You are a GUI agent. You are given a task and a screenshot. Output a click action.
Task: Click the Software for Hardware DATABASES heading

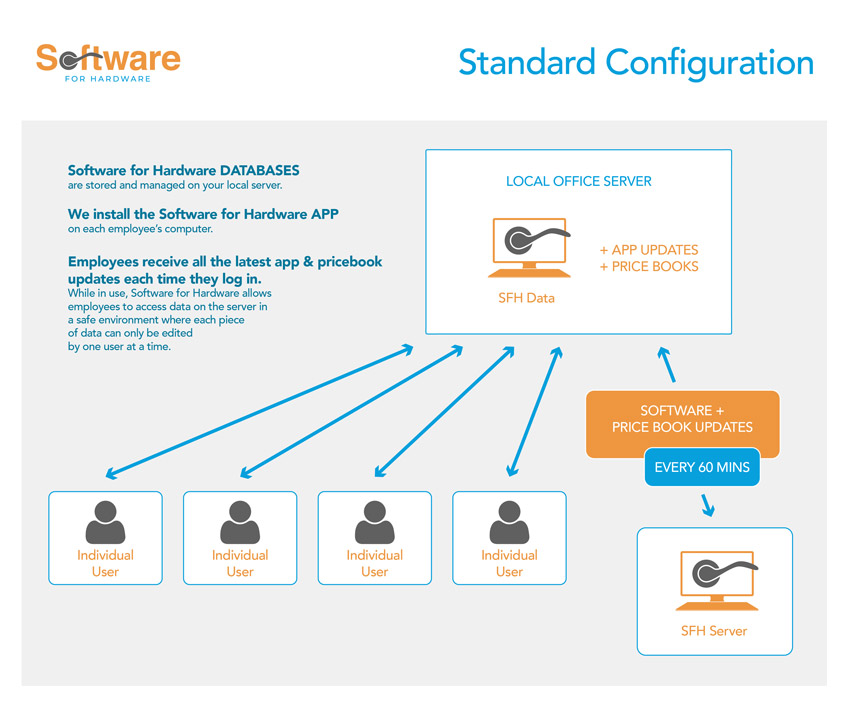pos(183,171)
